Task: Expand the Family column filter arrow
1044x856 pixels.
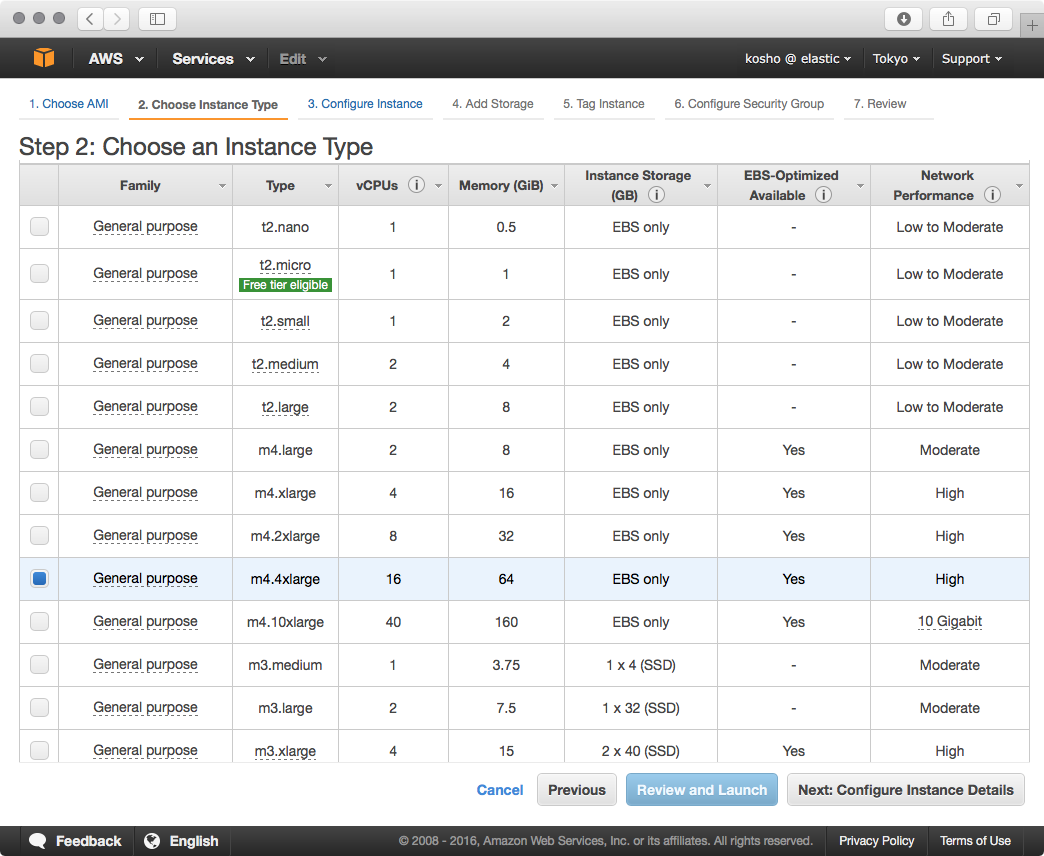Action: 222,186
